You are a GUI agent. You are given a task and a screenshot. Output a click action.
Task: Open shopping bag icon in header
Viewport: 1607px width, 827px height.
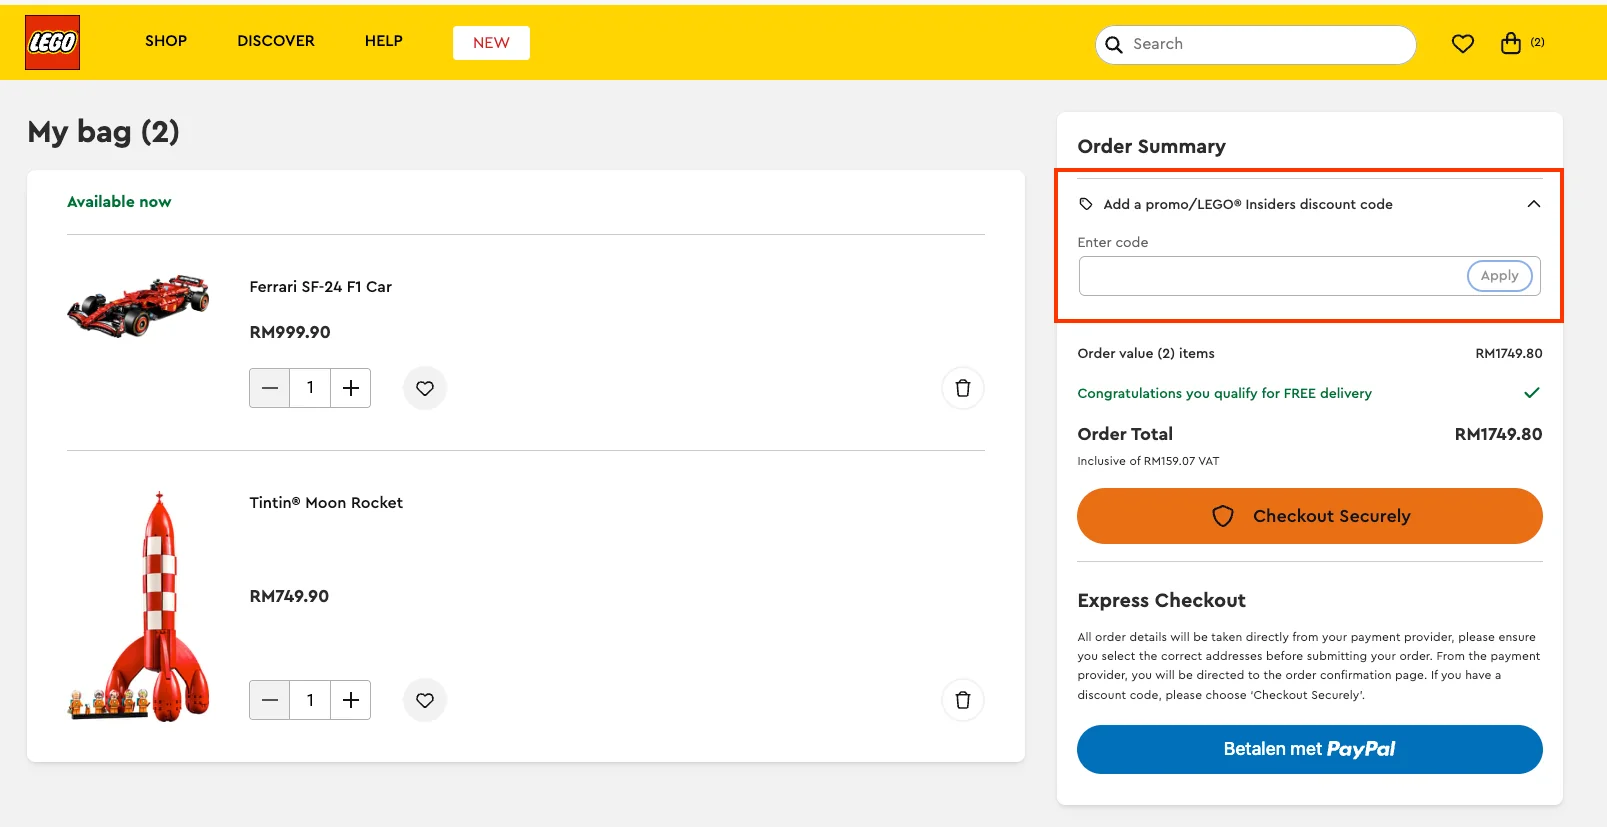pyautogui.click(x=1511, y=42)
